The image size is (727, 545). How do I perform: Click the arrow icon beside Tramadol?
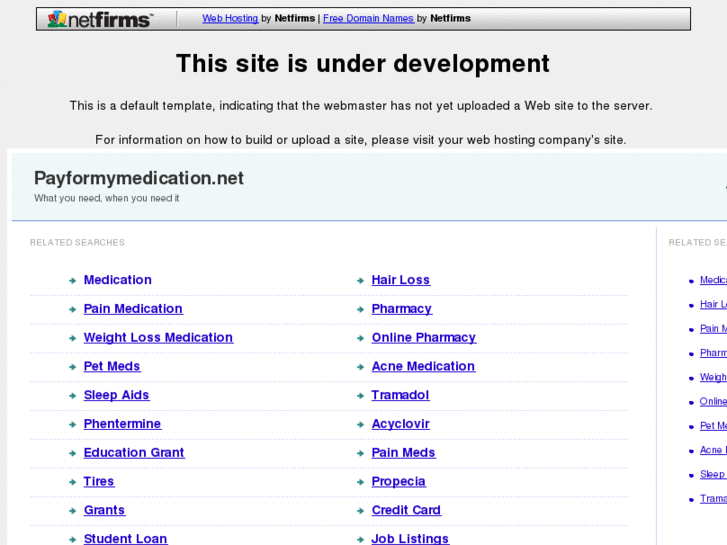tap(360, 396)
